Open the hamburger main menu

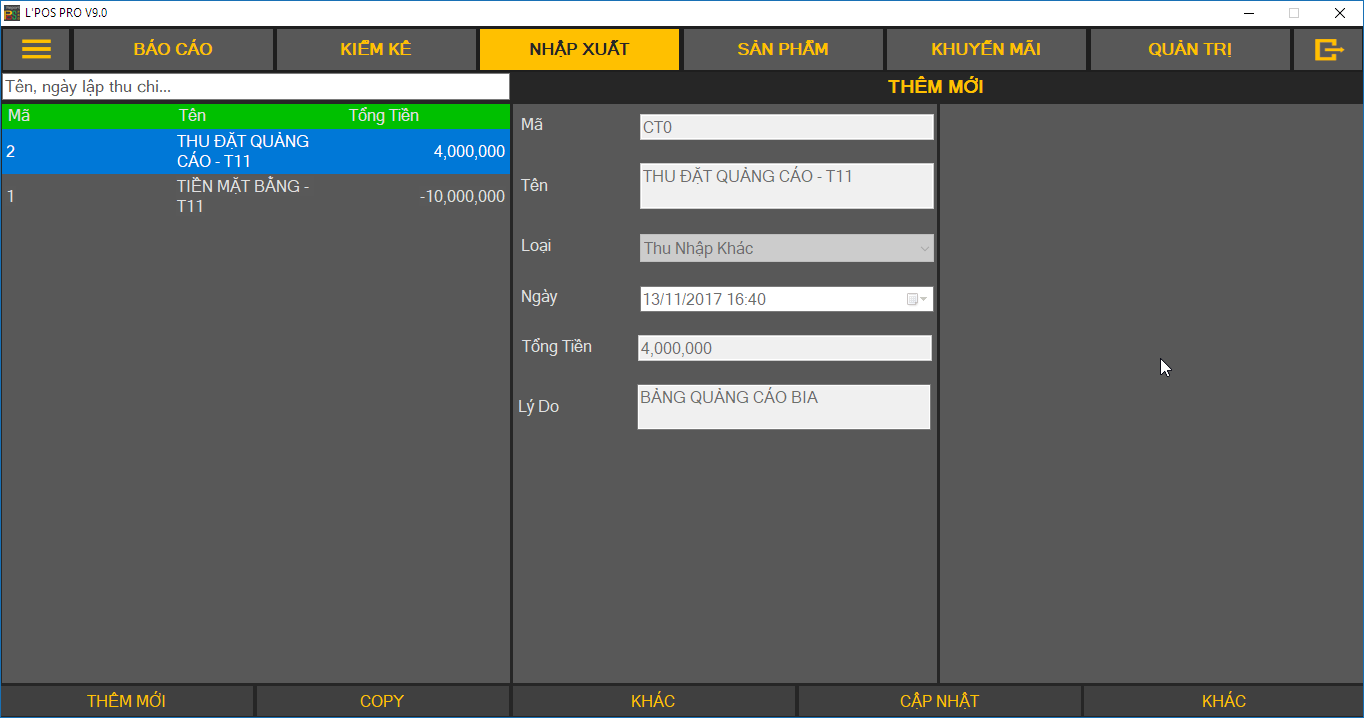click(x=36, y=49)
